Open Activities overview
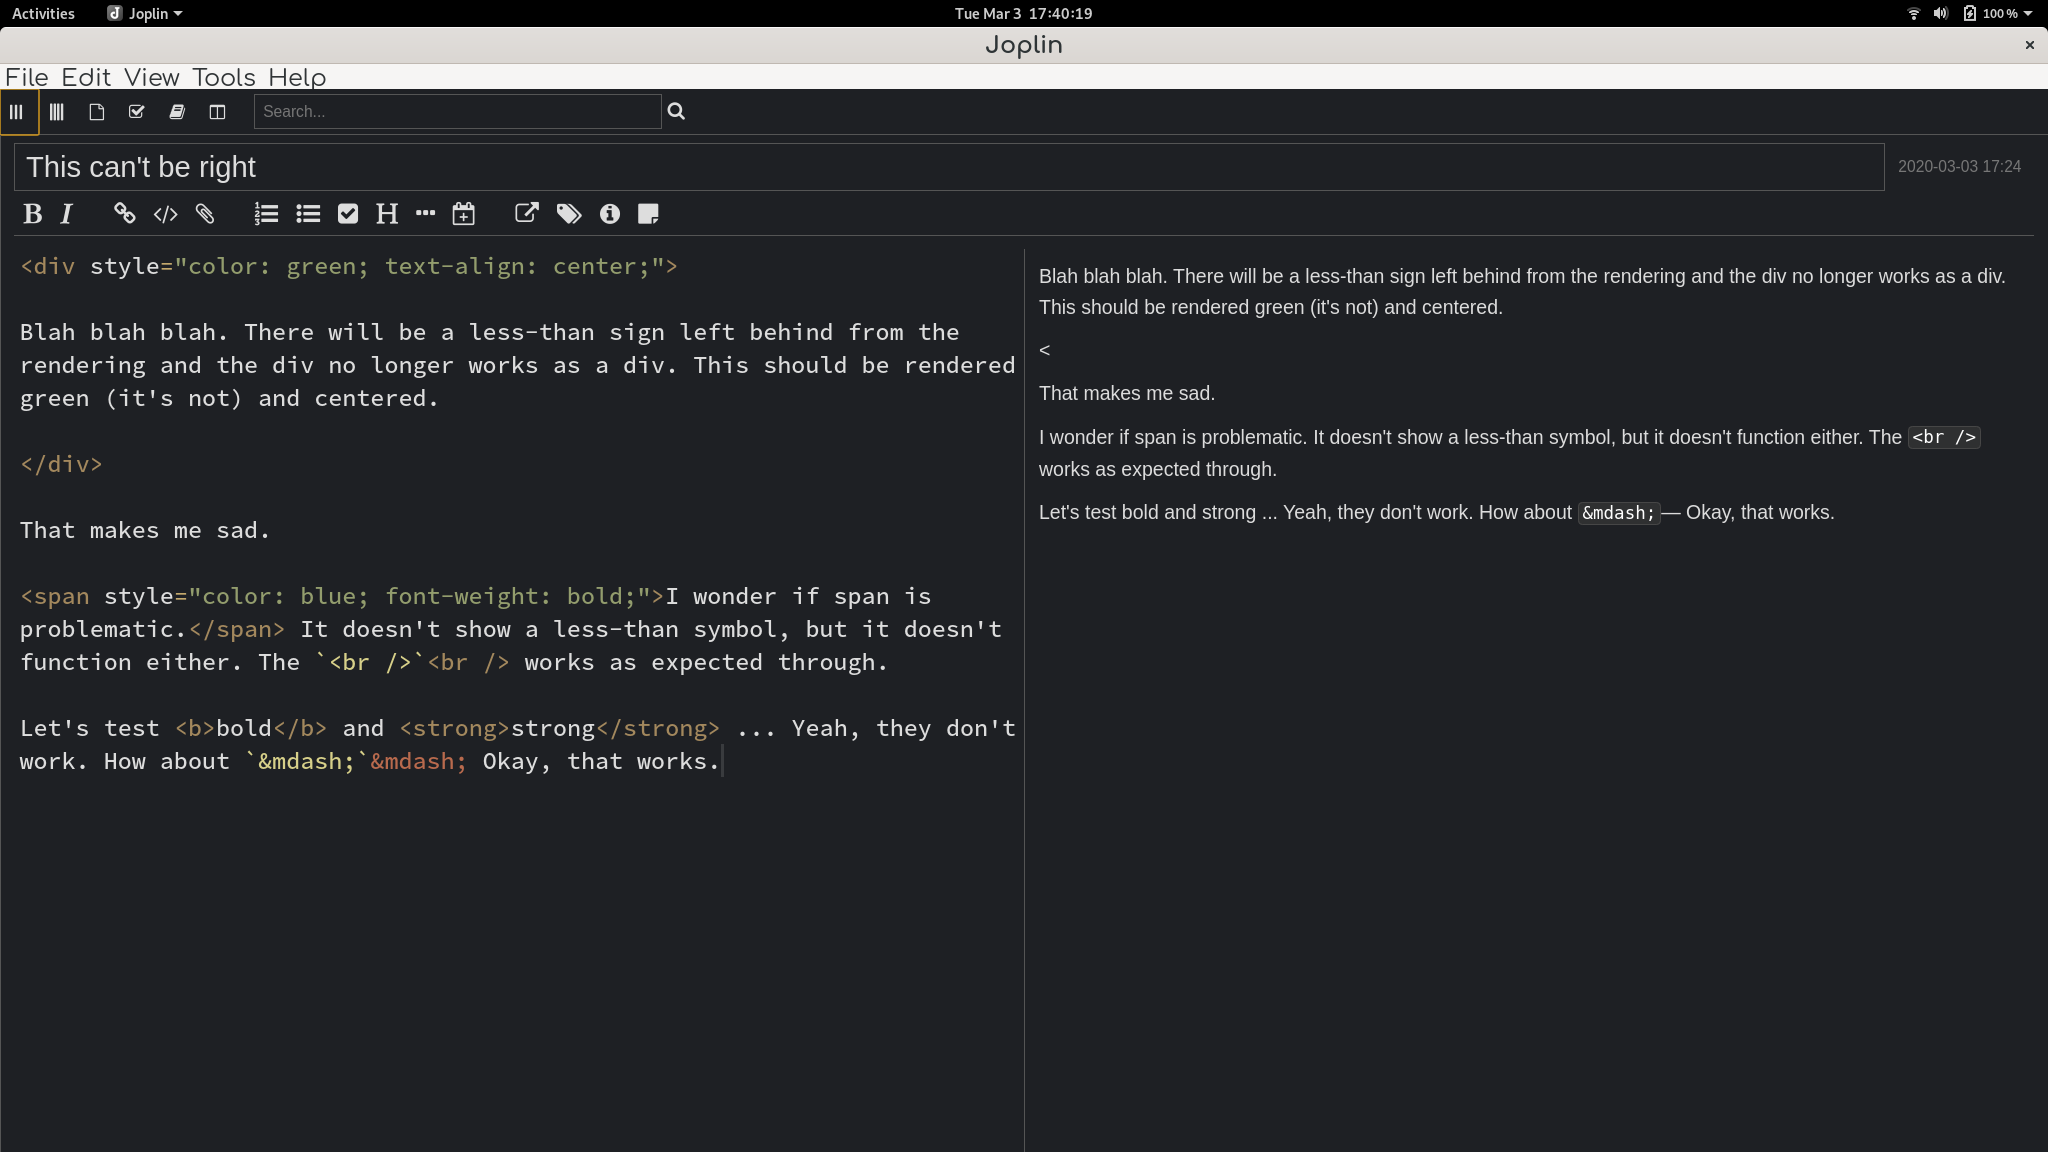 43,13
